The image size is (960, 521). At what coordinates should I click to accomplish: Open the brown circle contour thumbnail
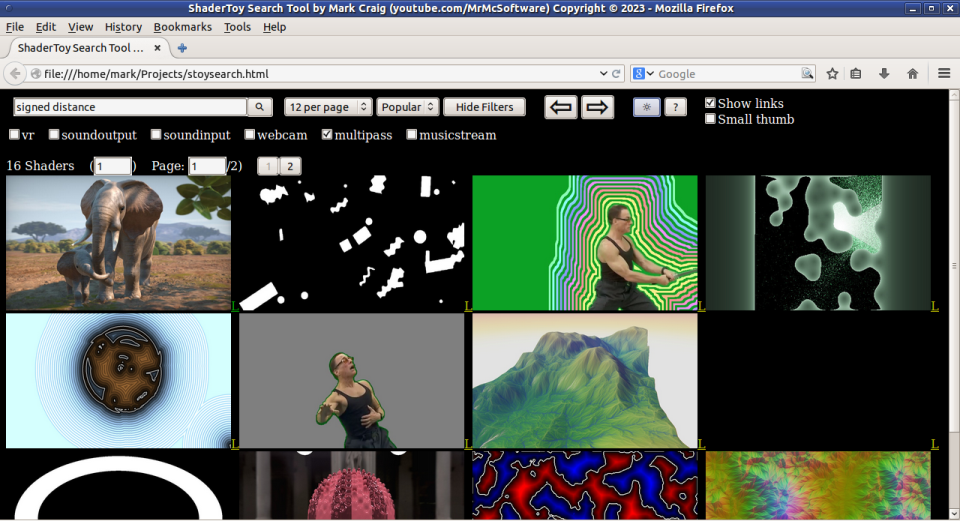pos(118,381)
